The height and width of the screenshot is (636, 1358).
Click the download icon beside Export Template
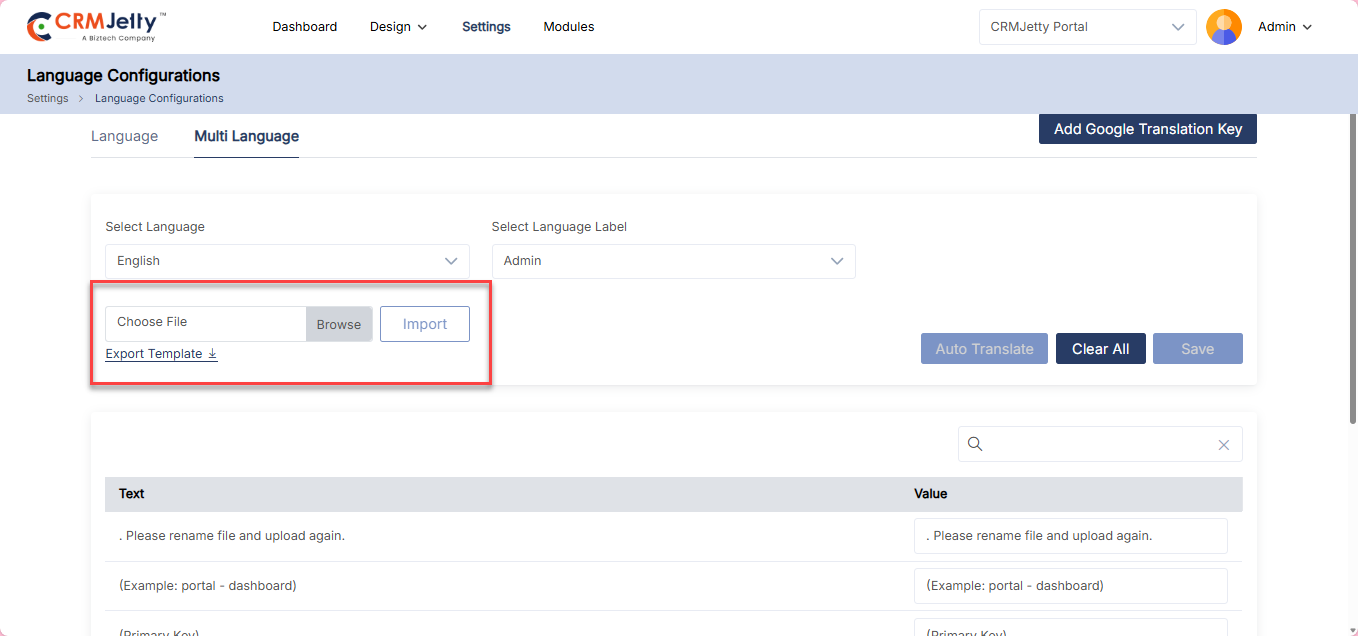pyautogui.click(x=212, y=354)
